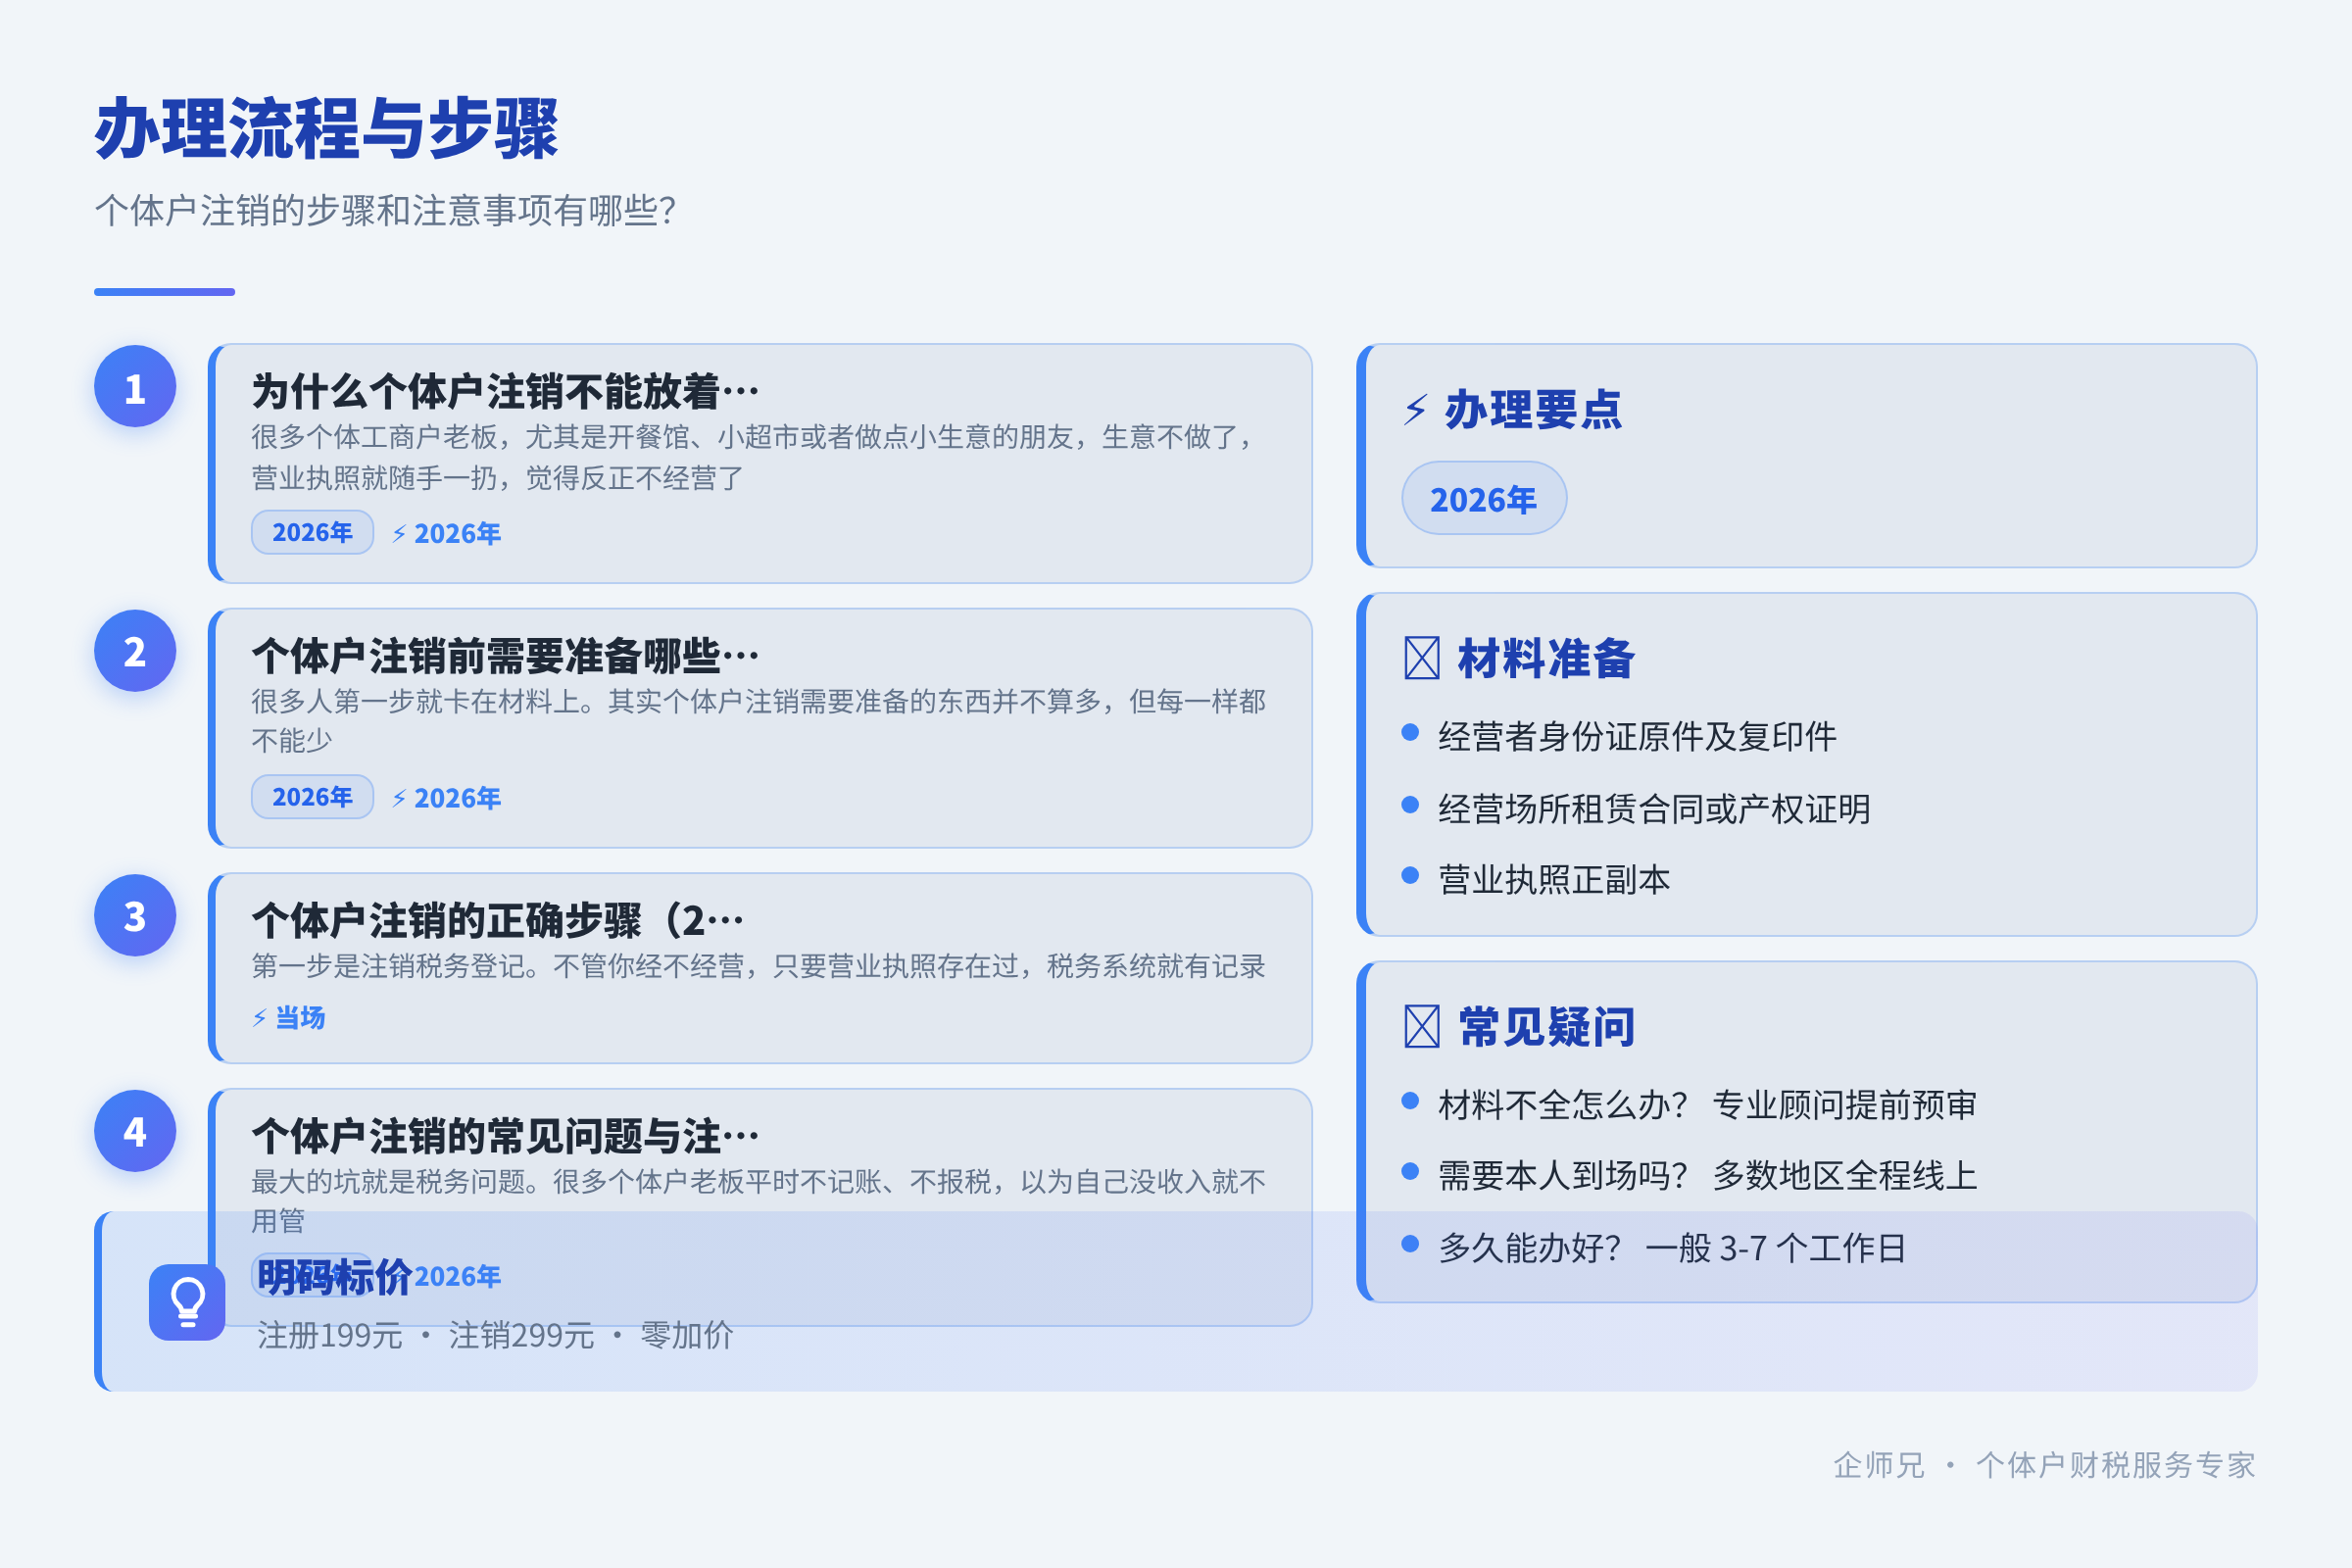Open the card 为什么个体户注销不能放着…
This screenshot has height=1568, width=2352.
pos(760,464)
